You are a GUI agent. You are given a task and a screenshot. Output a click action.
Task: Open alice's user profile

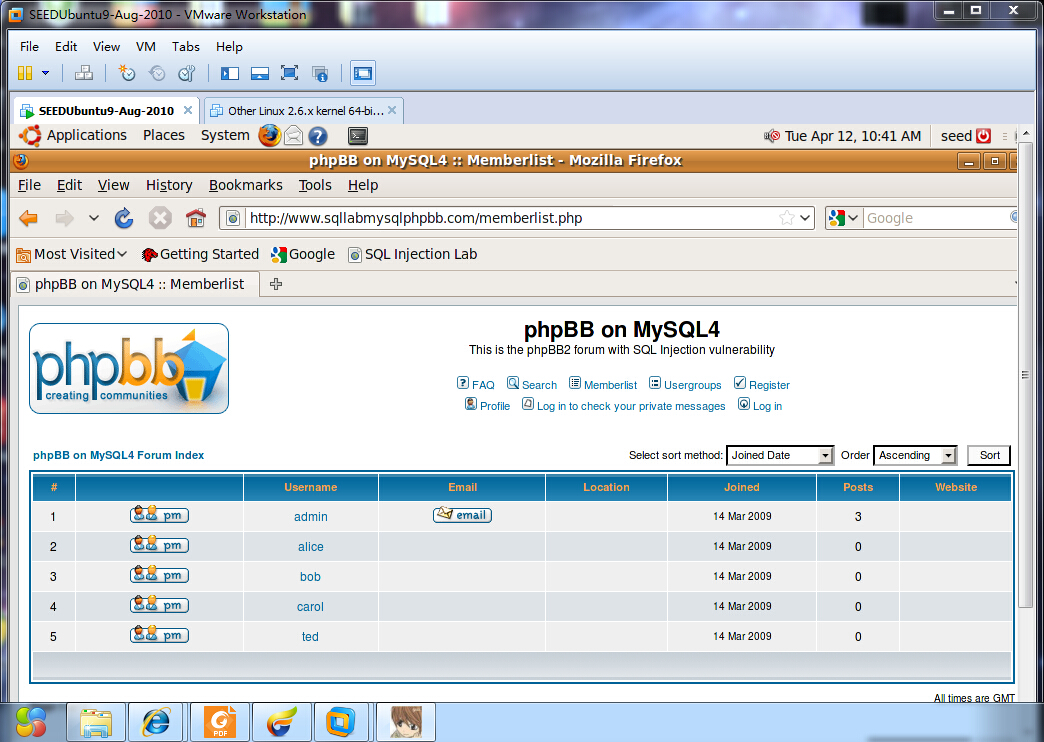pyautogui.click(x=310, y=547)
